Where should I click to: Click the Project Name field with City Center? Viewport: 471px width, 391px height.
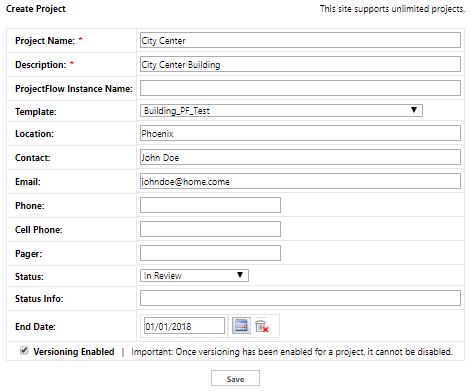point(300,40)
